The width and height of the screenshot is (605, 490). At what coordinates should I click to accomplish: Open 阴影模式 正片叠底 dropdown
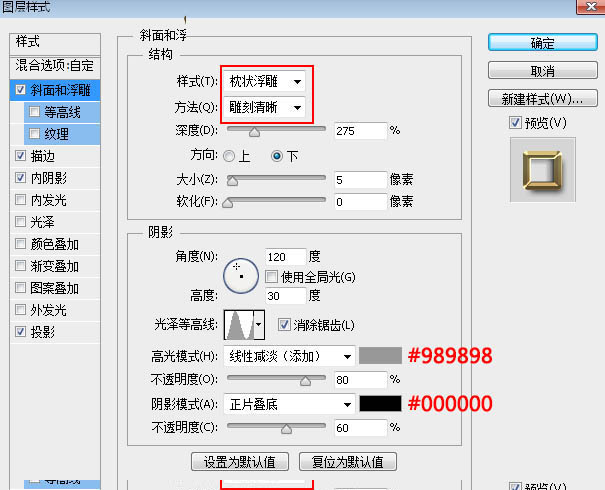pos(289,404)
